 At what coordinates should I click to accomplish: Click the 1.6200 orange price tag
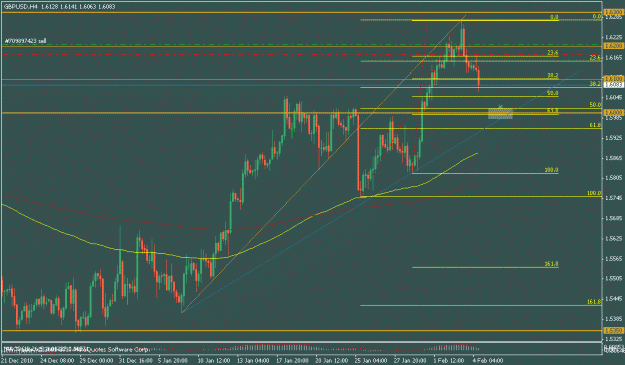[x=614, y=46]
